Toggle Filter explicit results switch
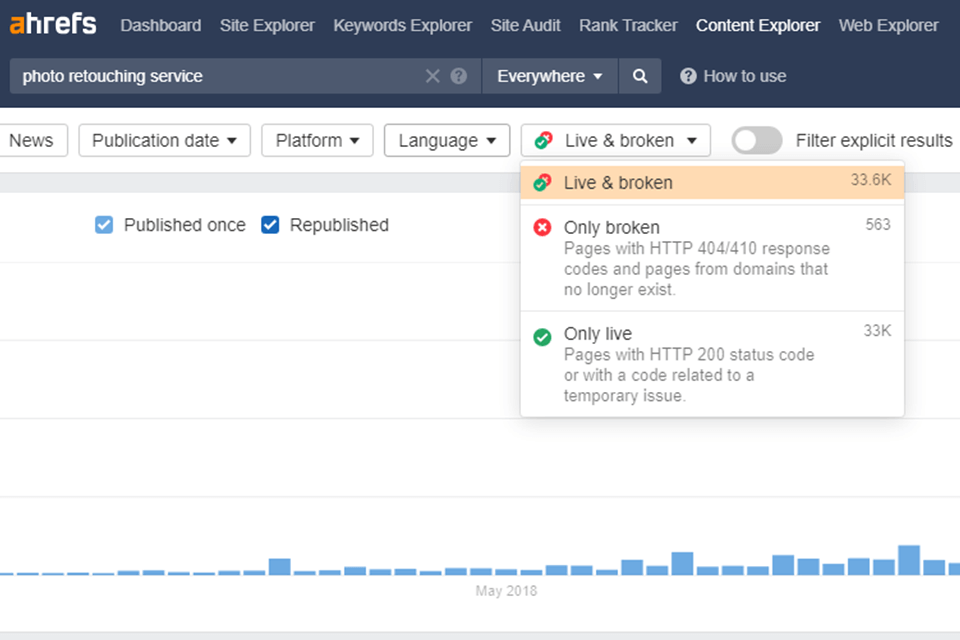The image size is (960, 640). pos(757,141)
